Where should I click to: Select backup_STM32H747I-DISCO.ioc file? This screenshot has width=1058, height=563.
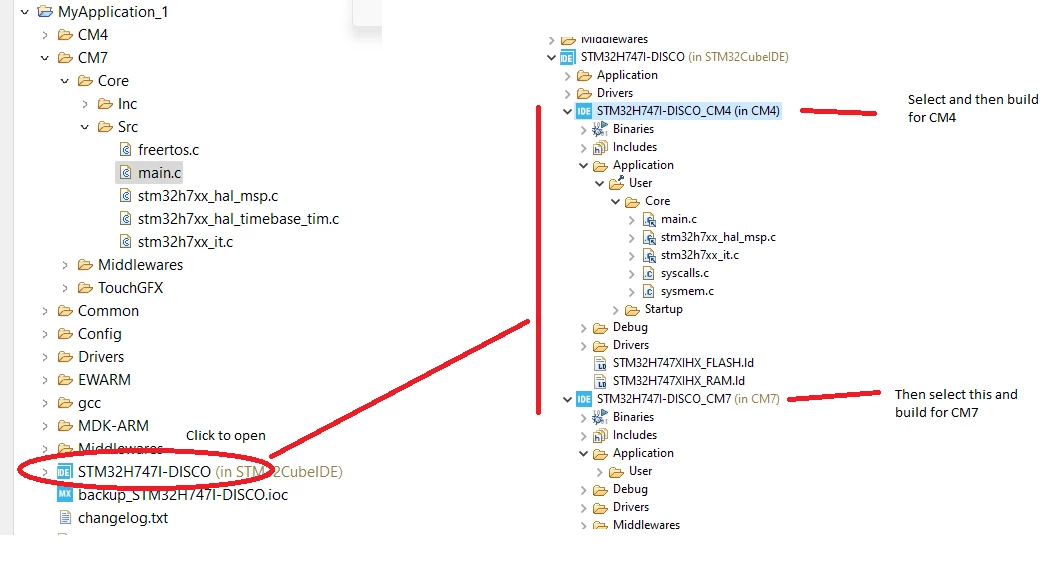click(x=183, y=495)
